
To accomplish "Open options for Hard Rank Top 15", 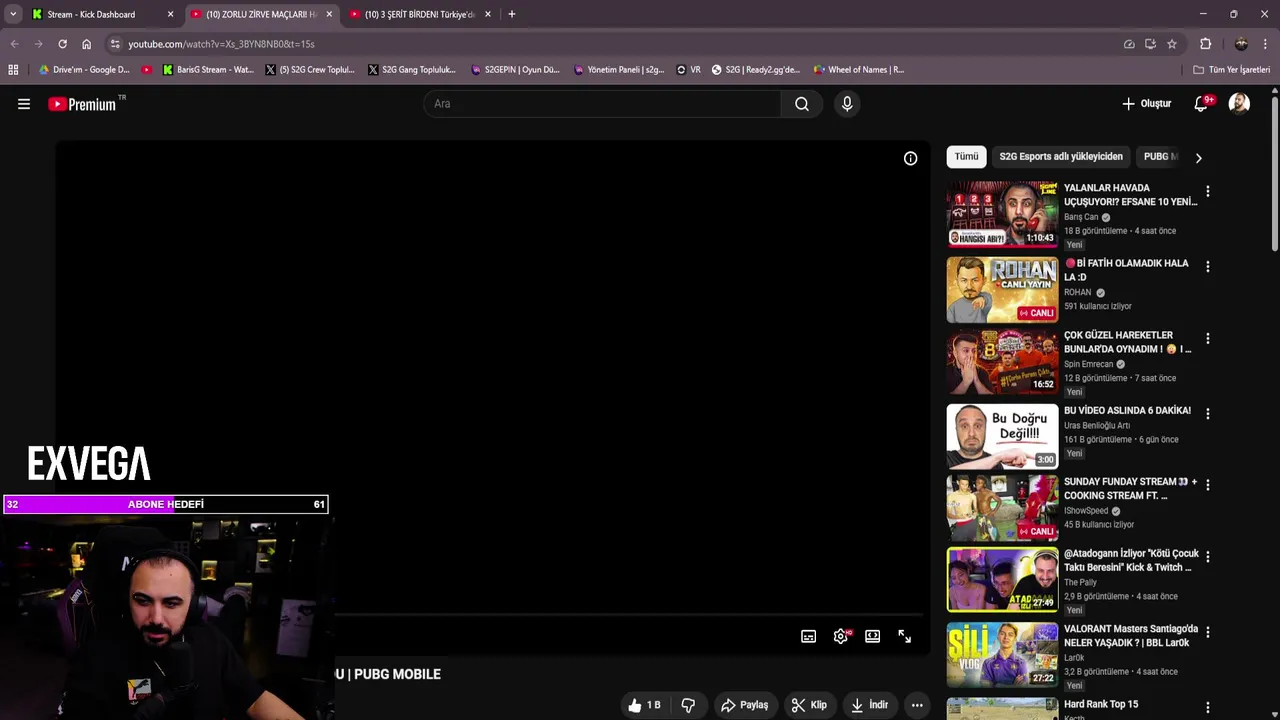I will [1207, 708].
